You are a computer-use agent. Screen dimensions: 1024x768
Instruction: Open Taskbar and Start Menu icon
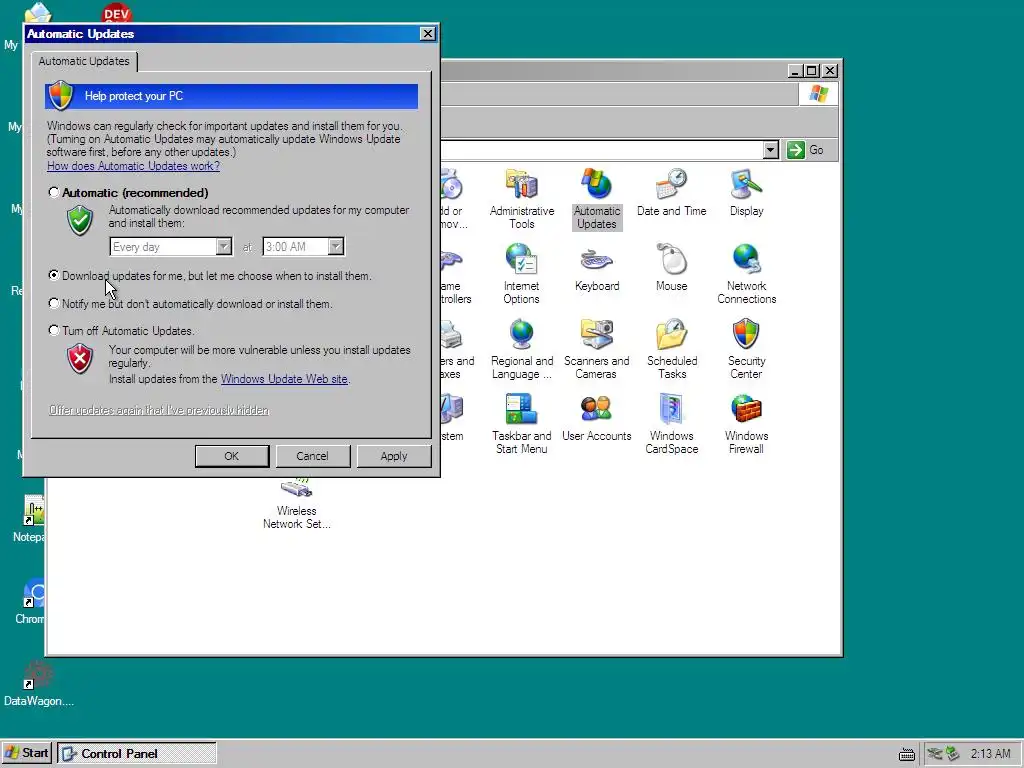pyautogui.click(x=521, y=424)
